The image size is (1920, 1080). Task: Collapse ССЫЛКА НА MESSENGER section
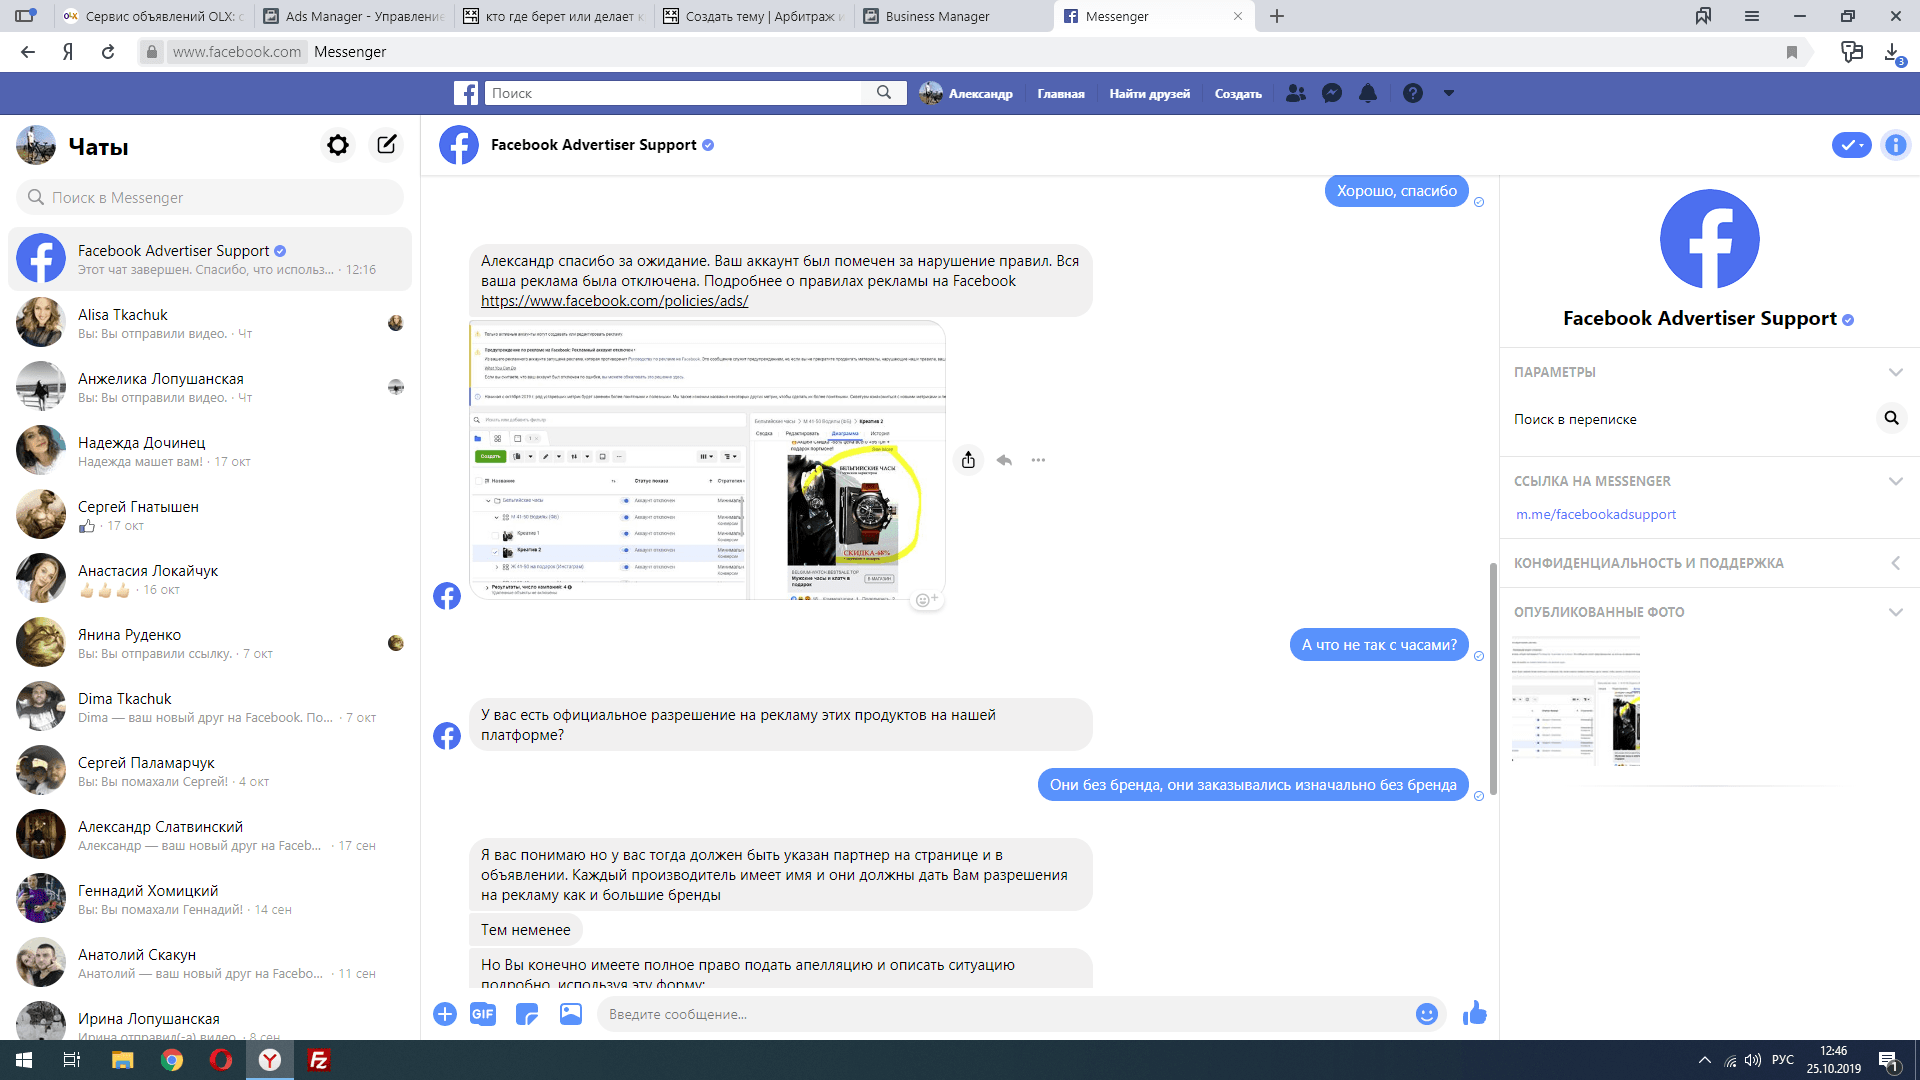[x=1895, y=481]
